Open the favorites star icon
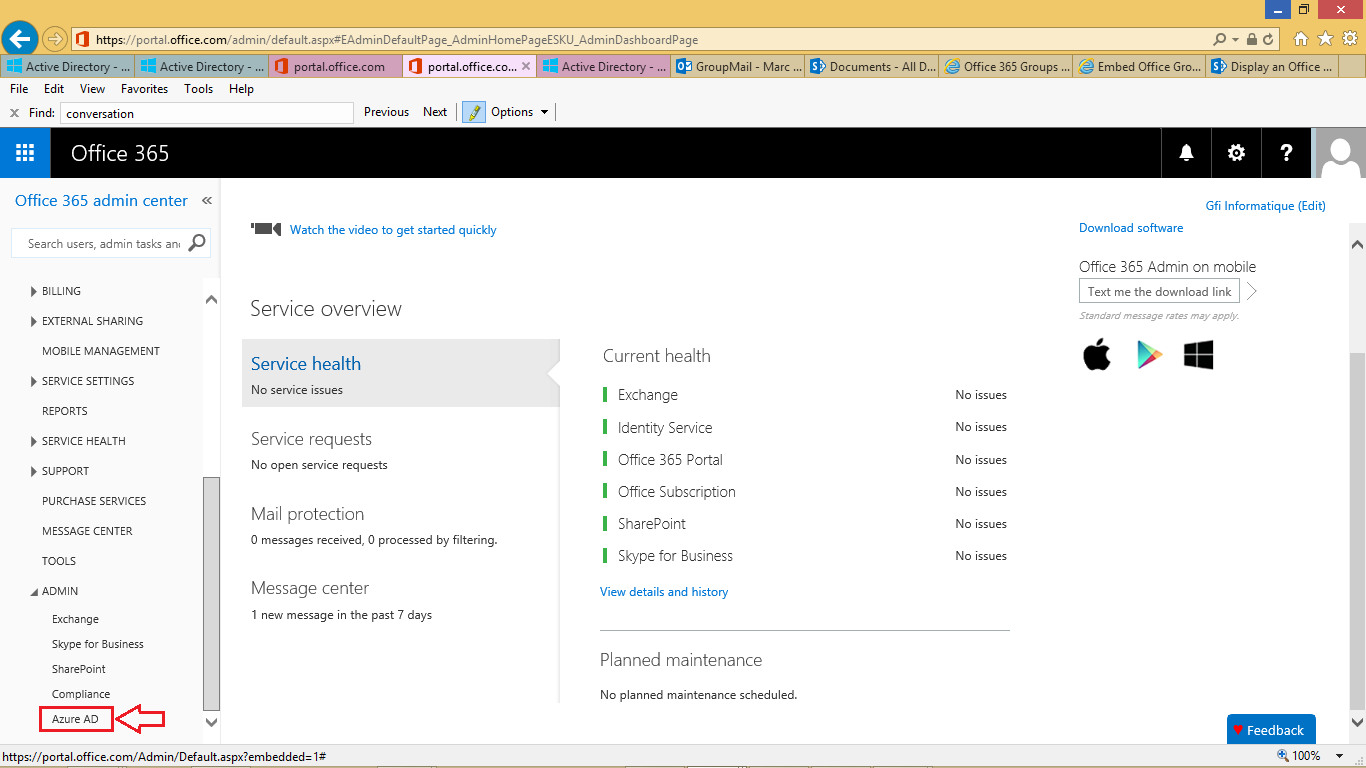This screenshot has height=768, width=1366. pyautogui.click(x=1325, y=39)
